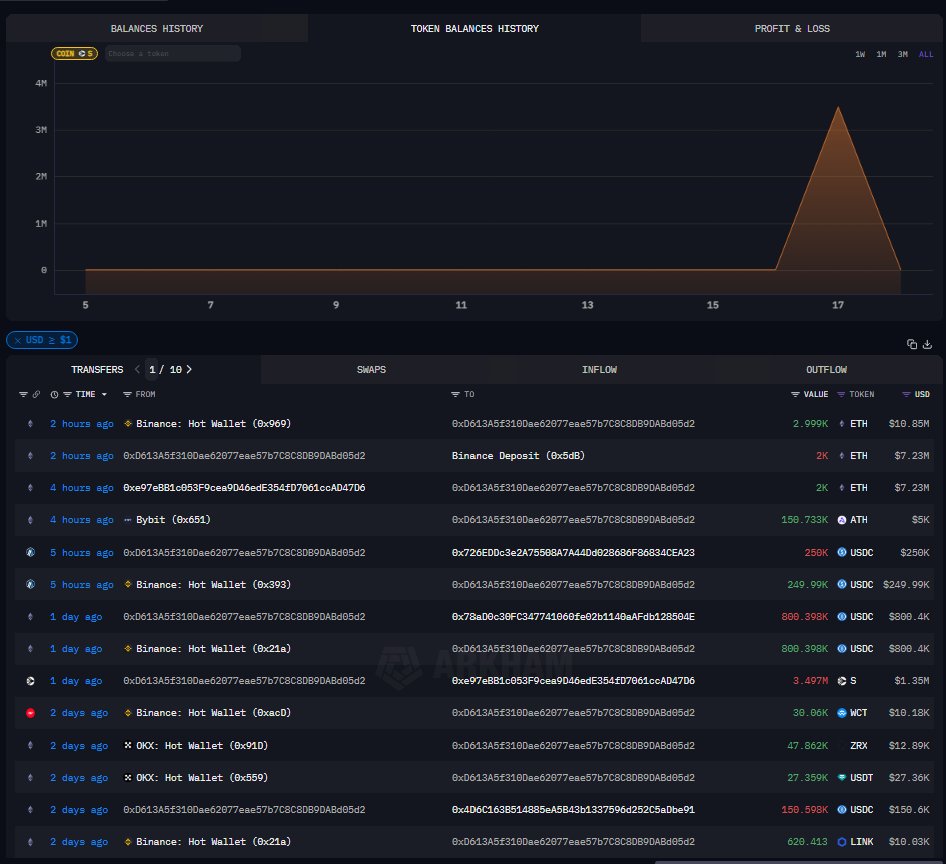946x864 pixels.
Task: Open '4 hours ago' timestamp in Bybit row
Action: click(x=81, y=519)
